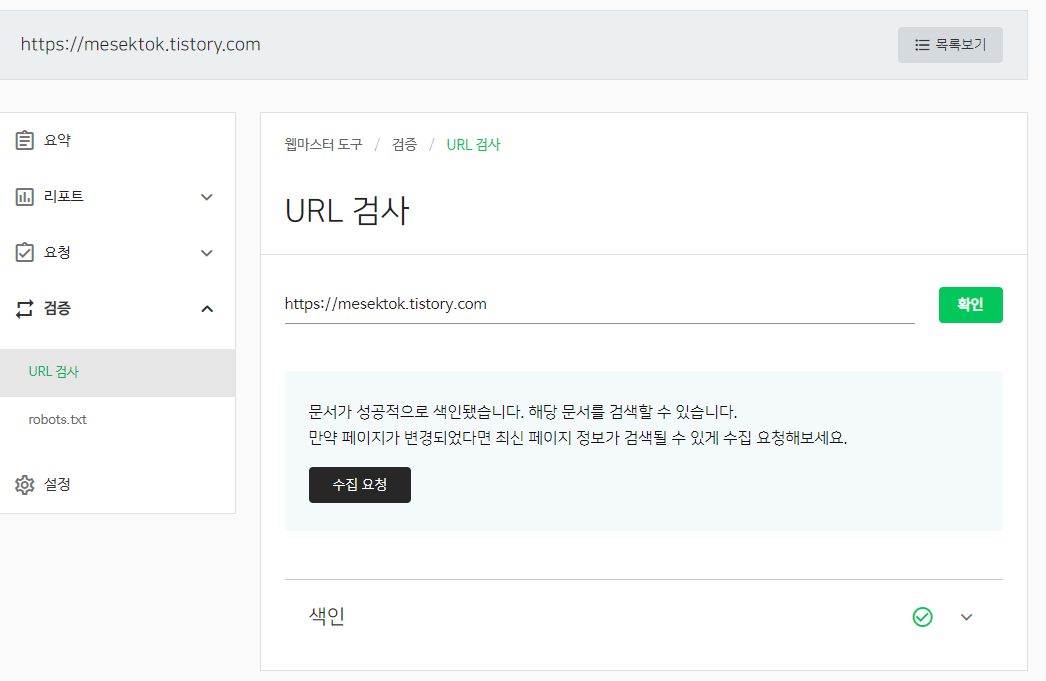This screenshot has height=681, width=1046.
Task: Expand the 리포트 menu chevron
Action: coord(207,197)
